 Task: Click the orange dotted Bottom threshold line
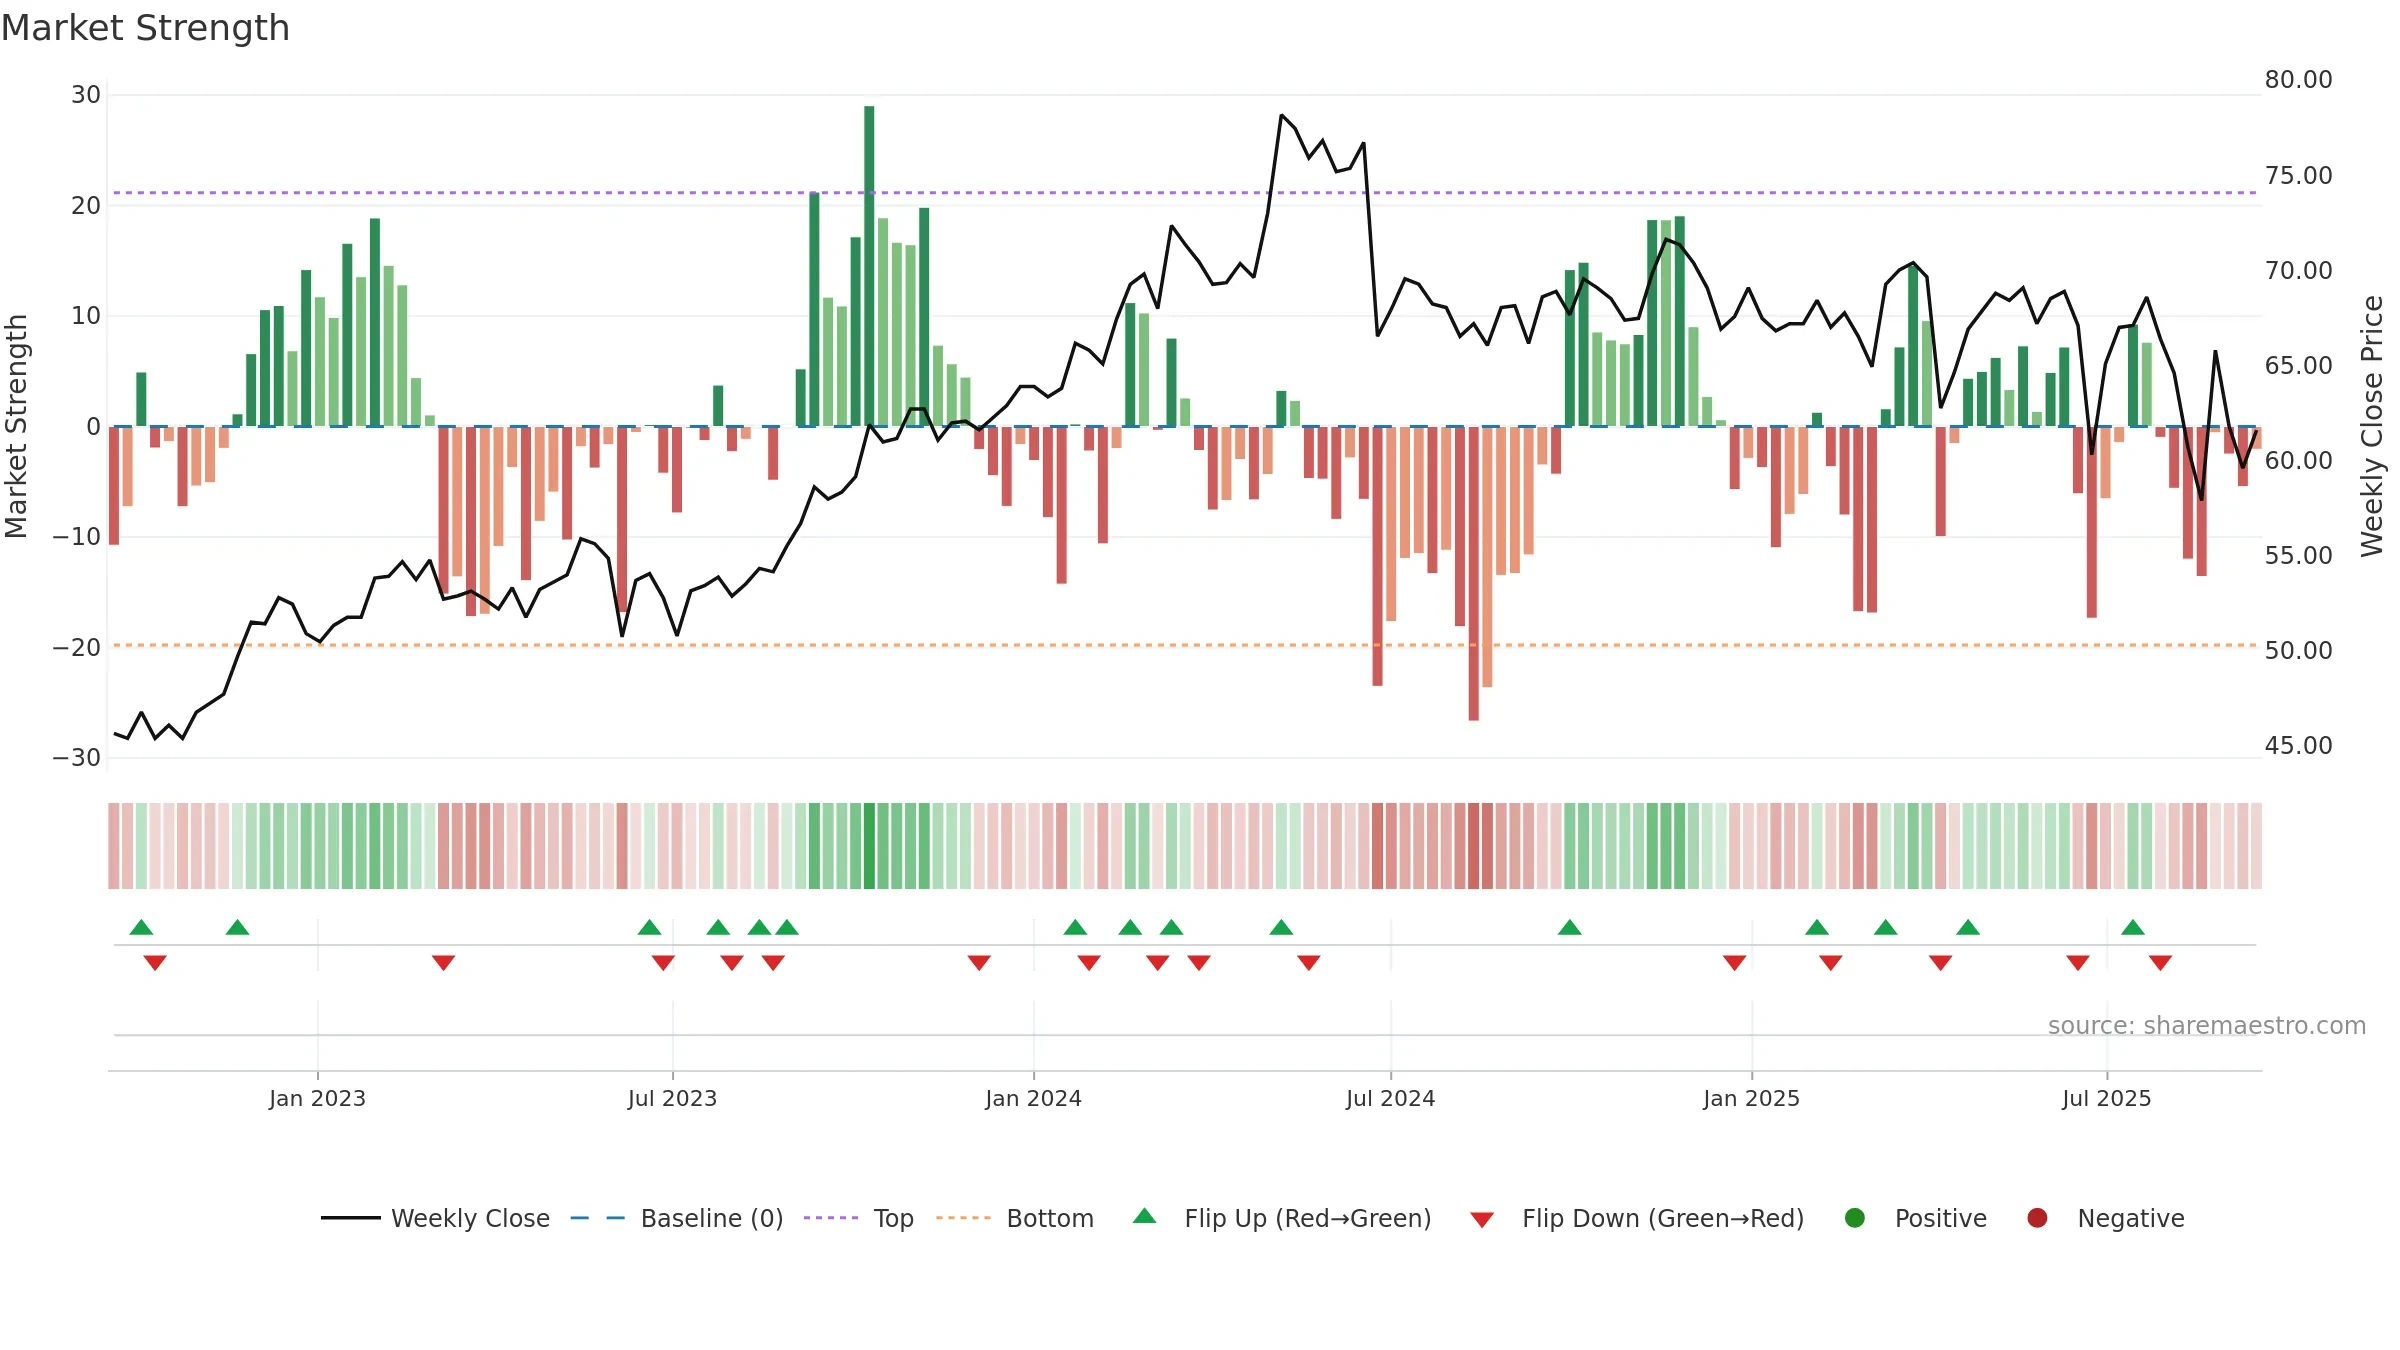click(1185, 645)
